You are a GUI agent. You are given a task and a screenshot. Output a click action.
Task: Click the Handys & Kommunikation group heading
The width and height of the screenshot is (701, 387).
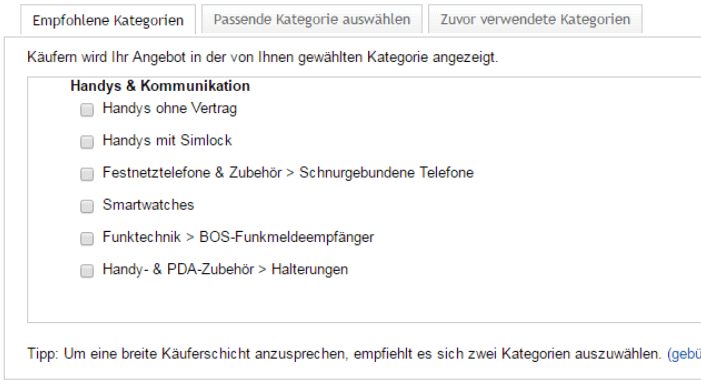click(x=160, y=86)
